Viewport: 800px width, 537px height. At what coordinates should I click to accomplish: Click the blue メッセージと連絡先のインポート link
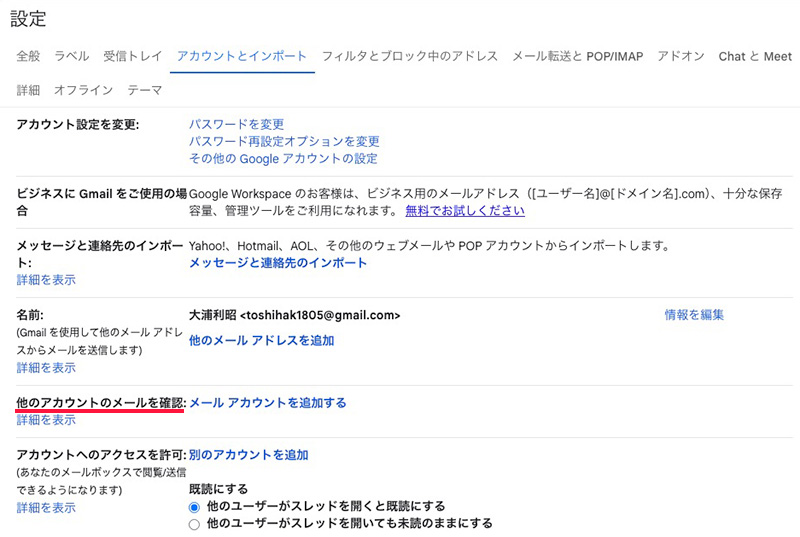pyautogui.click(x=278, y=263)
